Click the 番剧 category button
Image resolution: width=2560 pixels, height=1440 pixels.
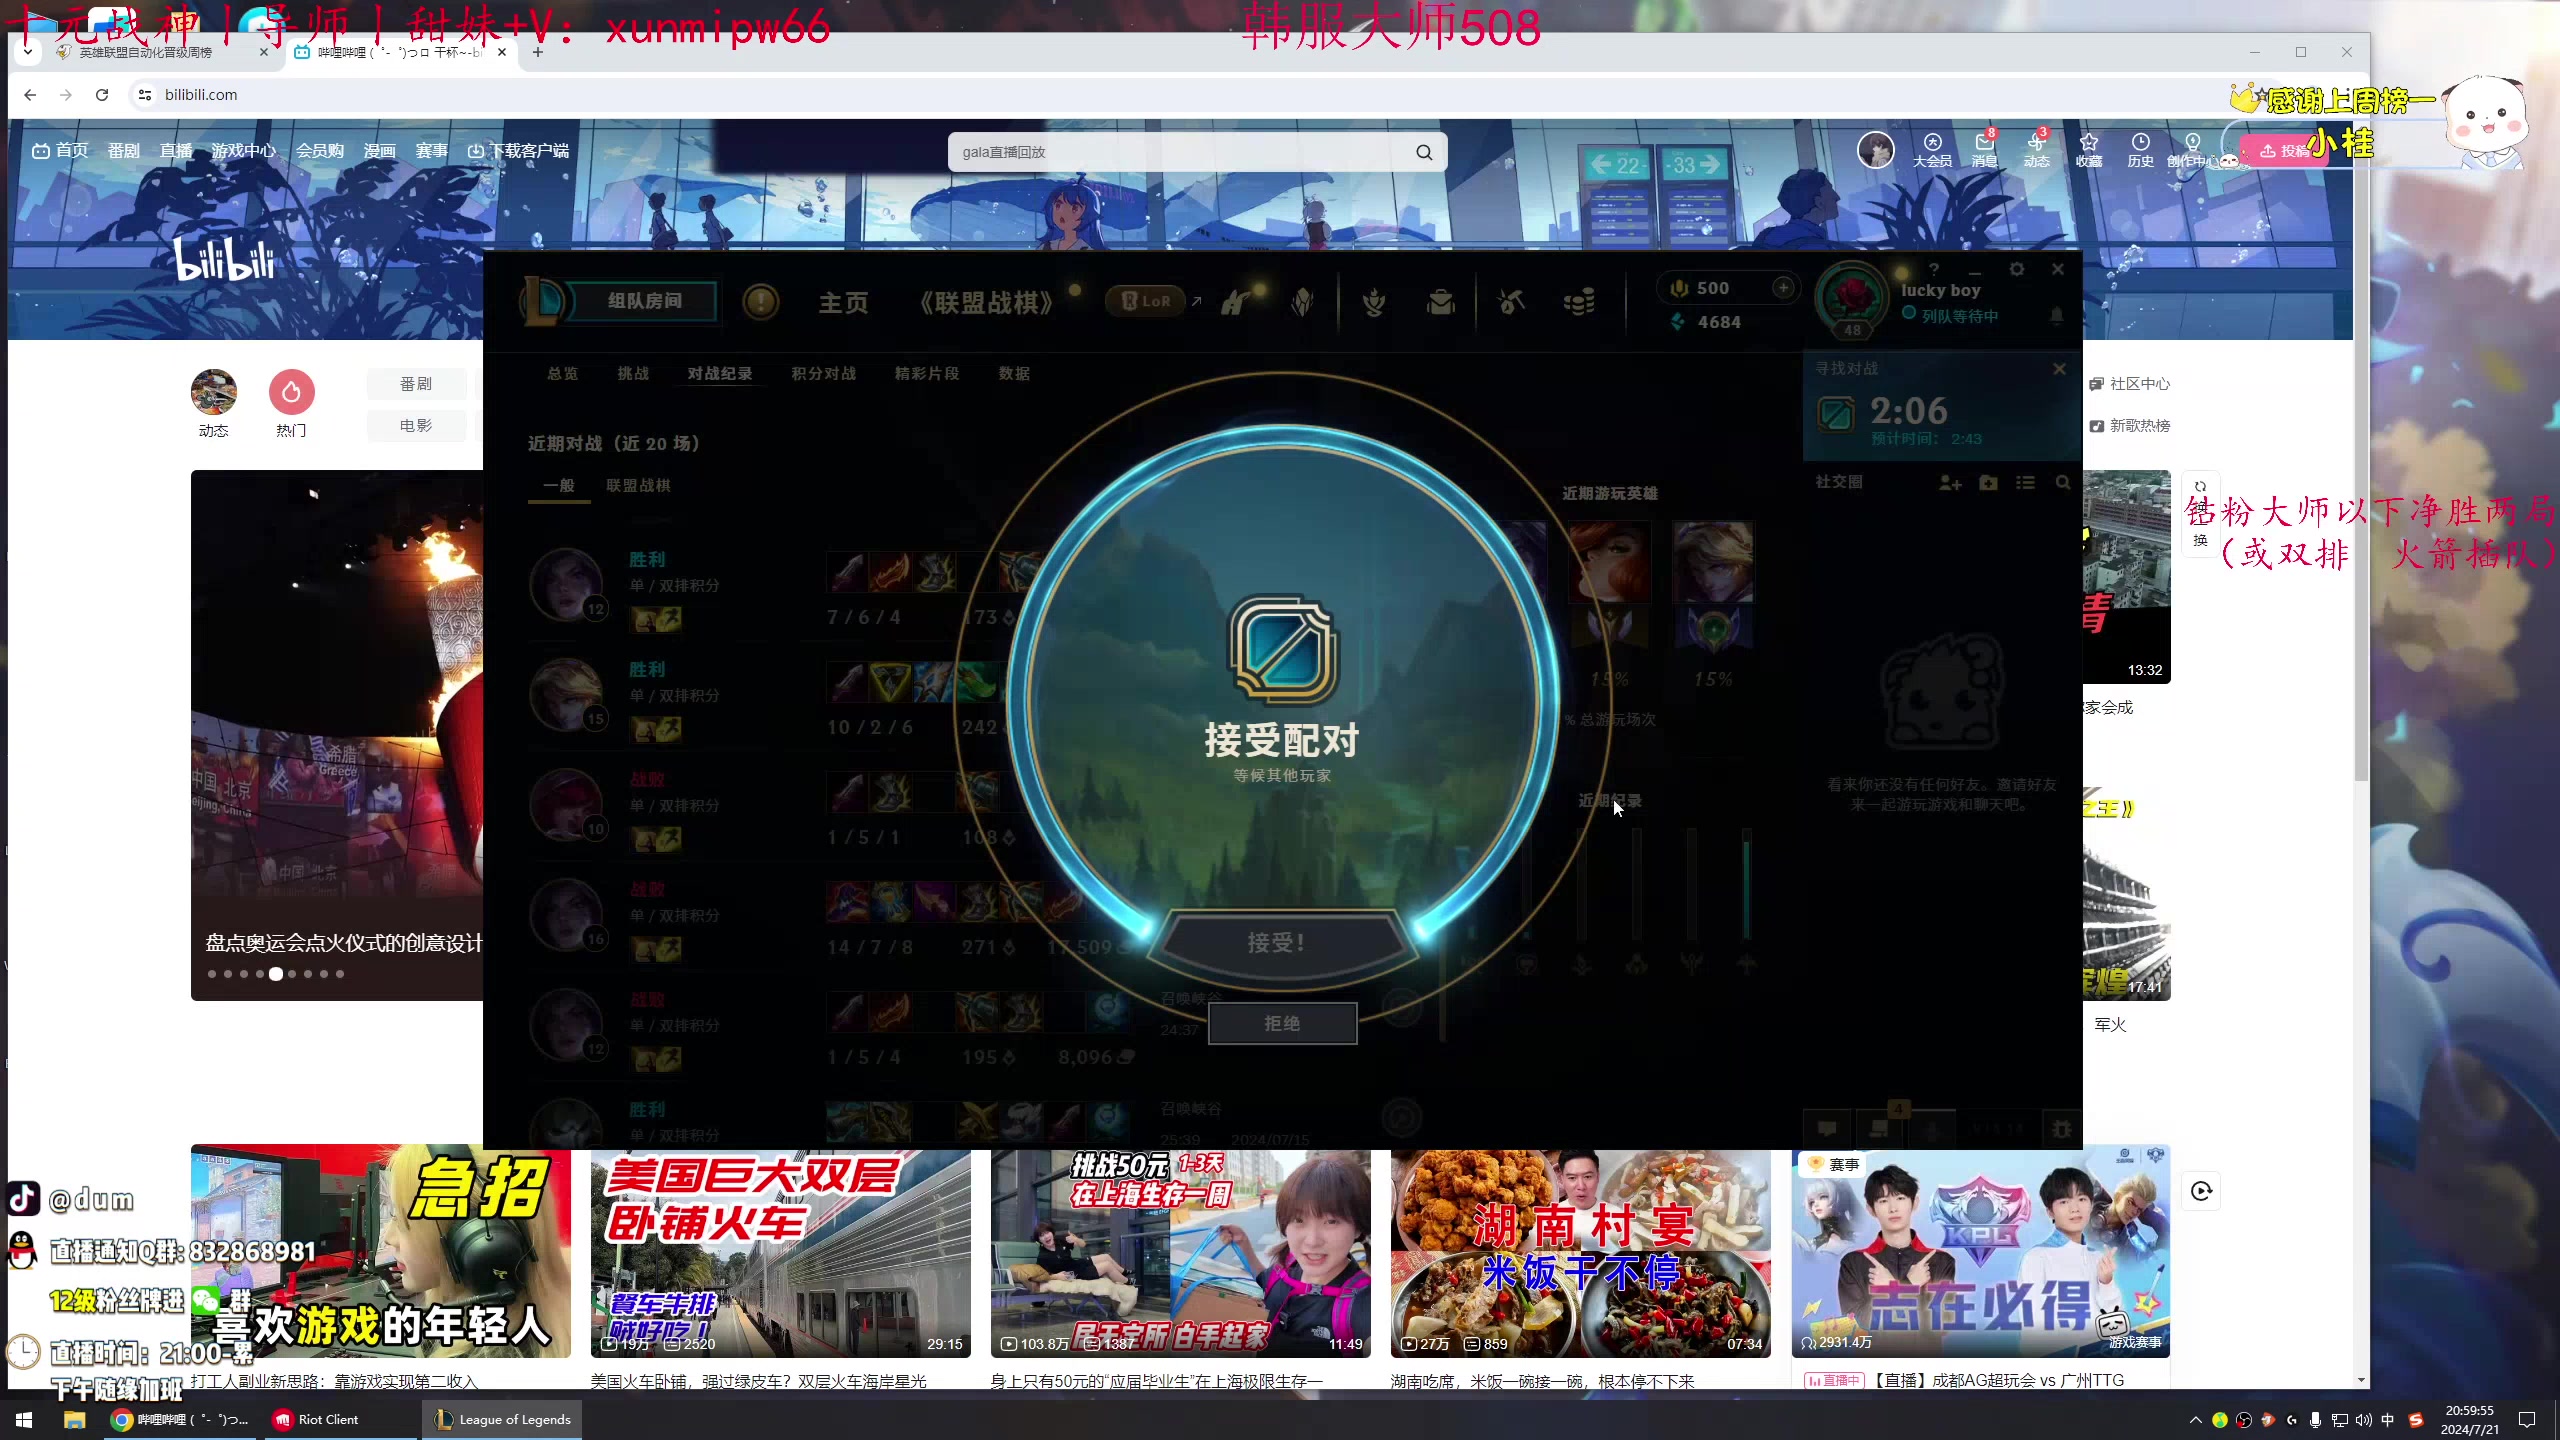tap(416, 384)
